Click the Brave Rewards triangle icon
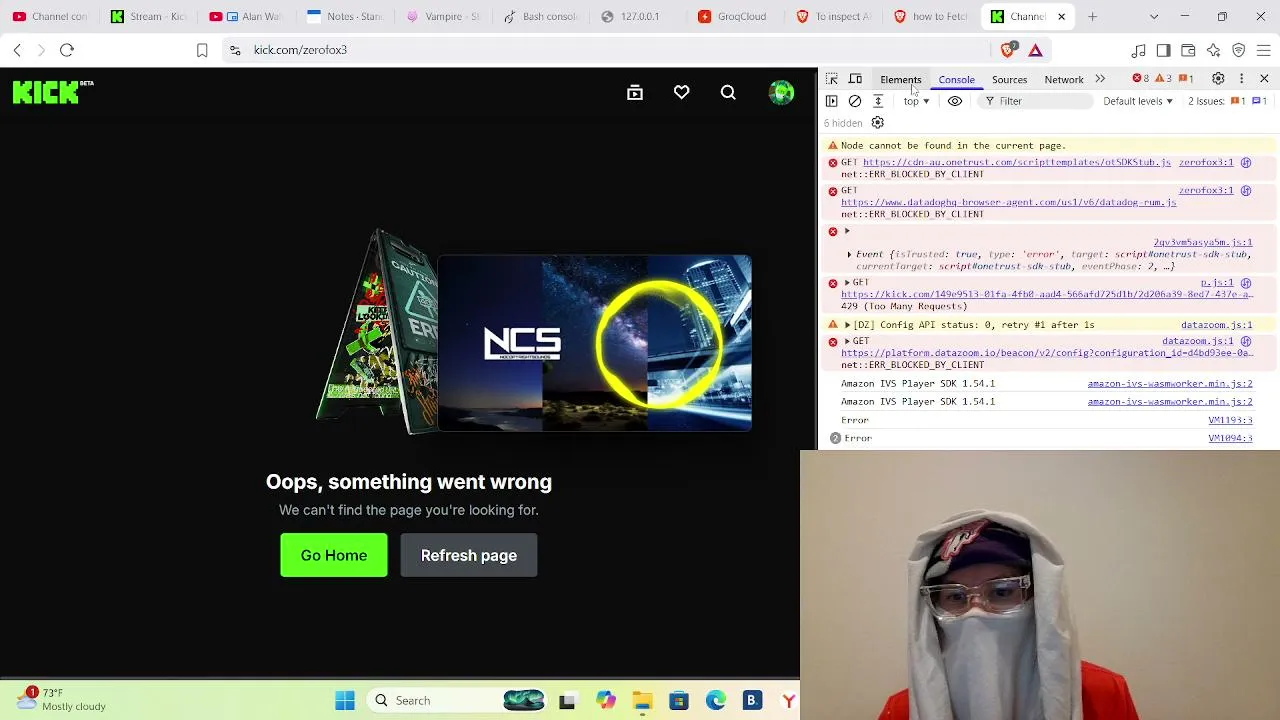 (x=1036, y=50)
